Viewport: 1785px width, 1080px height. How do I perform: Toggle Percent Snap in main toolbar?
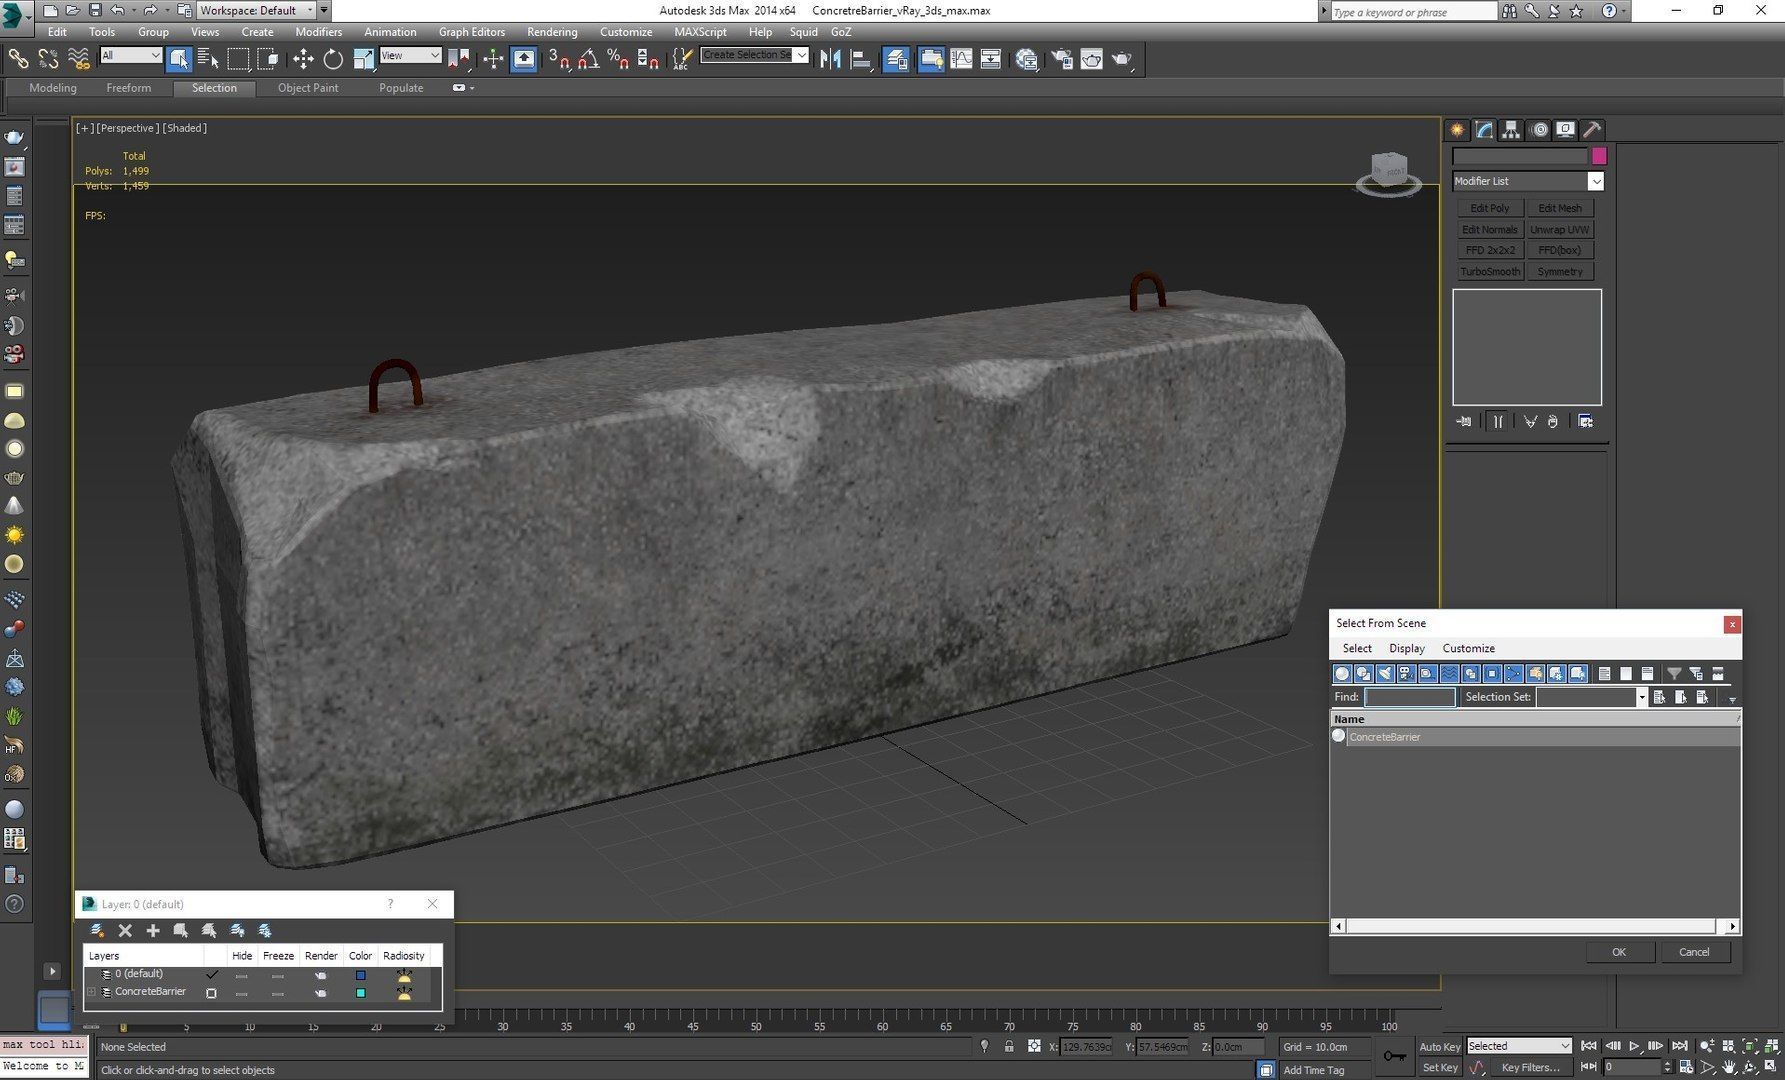point(618,59)
